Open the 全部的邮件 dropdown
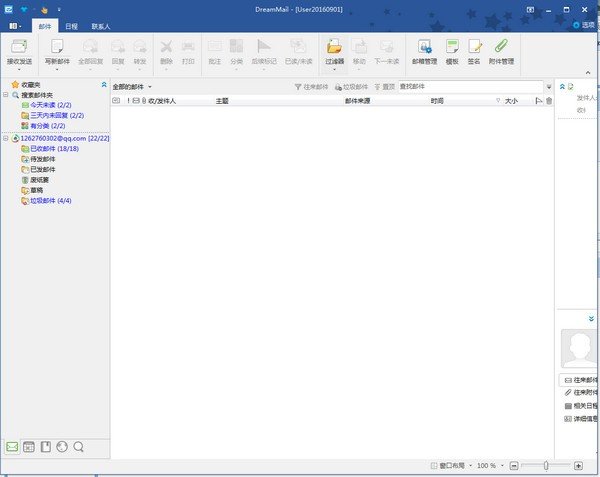600x477 pixels. coord(133,87)
